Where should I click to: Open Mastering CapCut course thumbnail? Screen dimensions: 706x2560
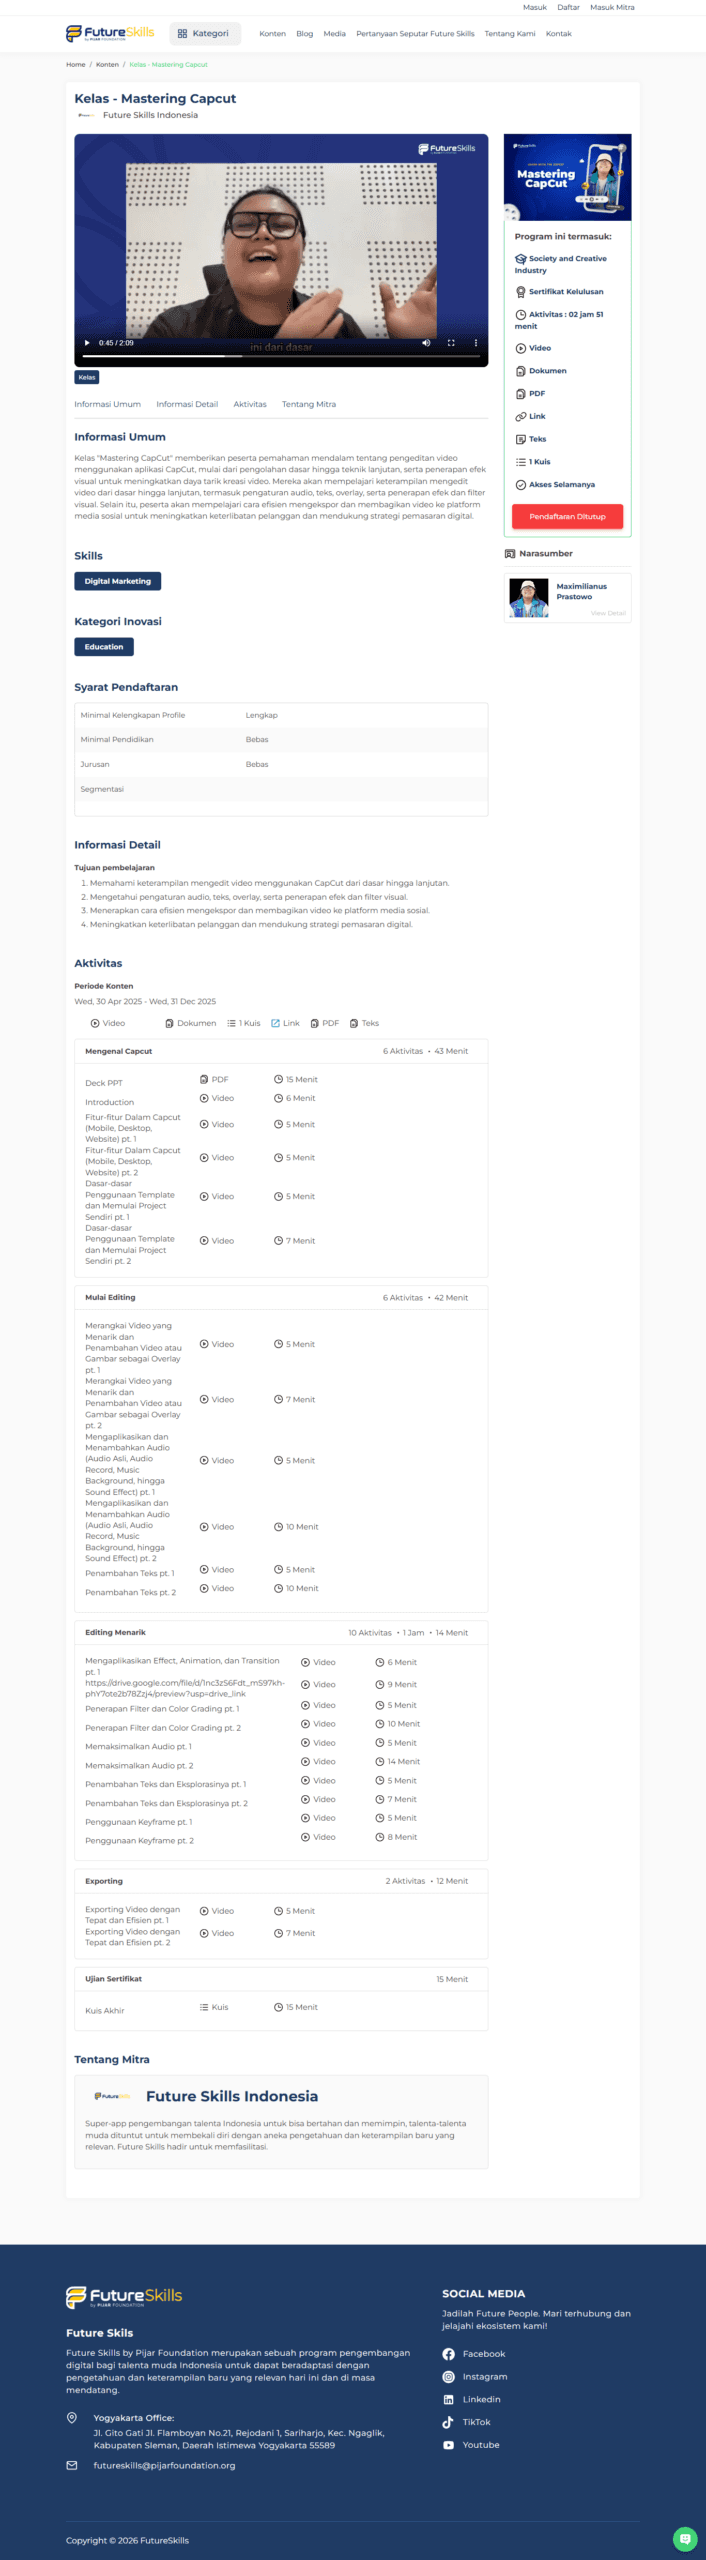click(567, 177)
